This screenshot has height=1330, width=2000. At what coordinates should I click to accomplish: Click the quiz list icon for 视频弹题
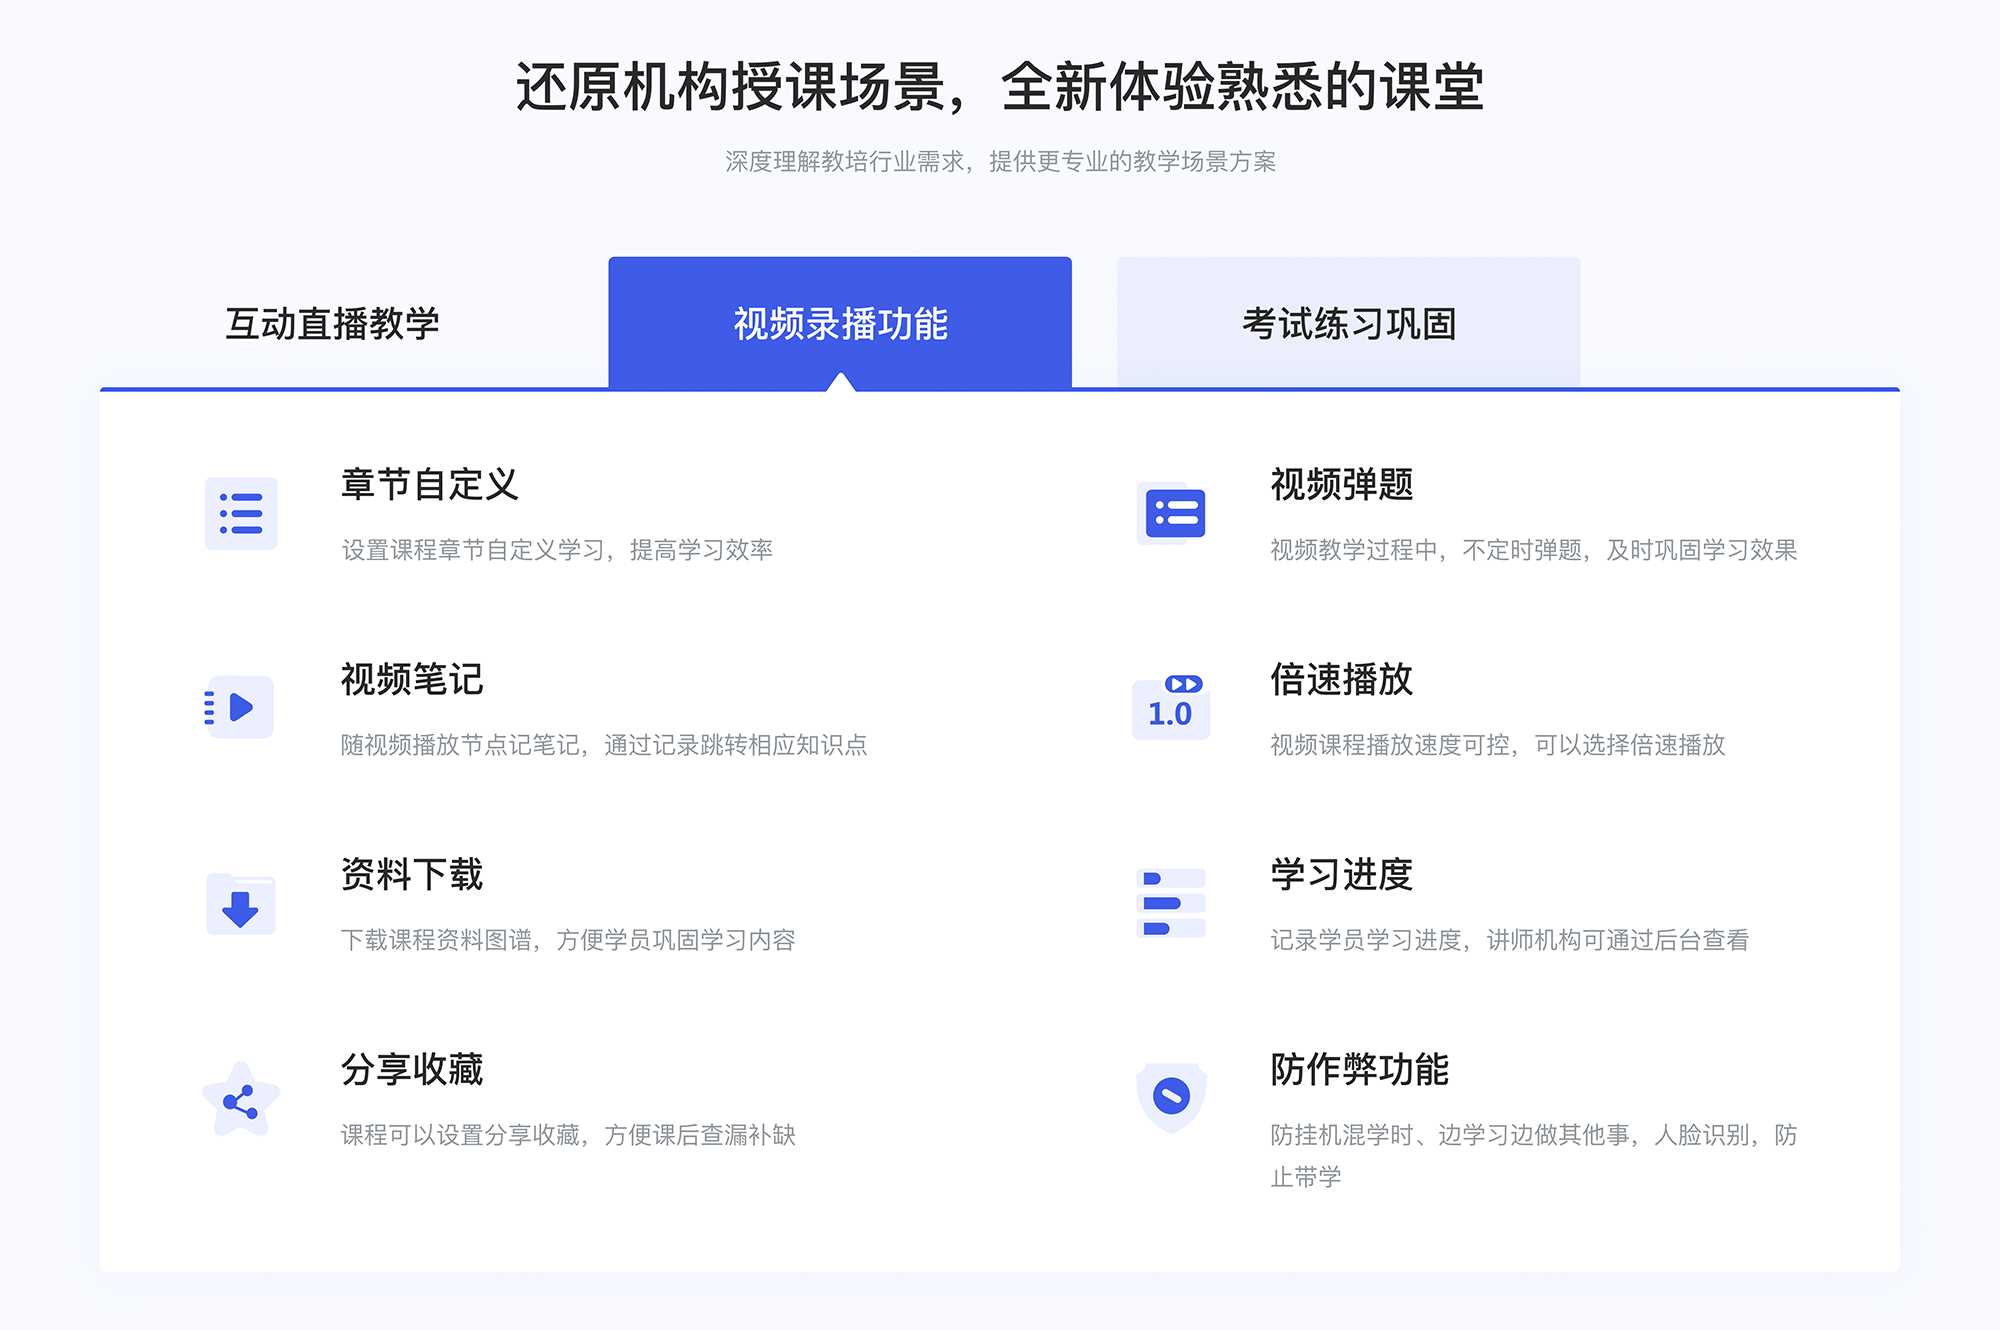(1171, 521)
